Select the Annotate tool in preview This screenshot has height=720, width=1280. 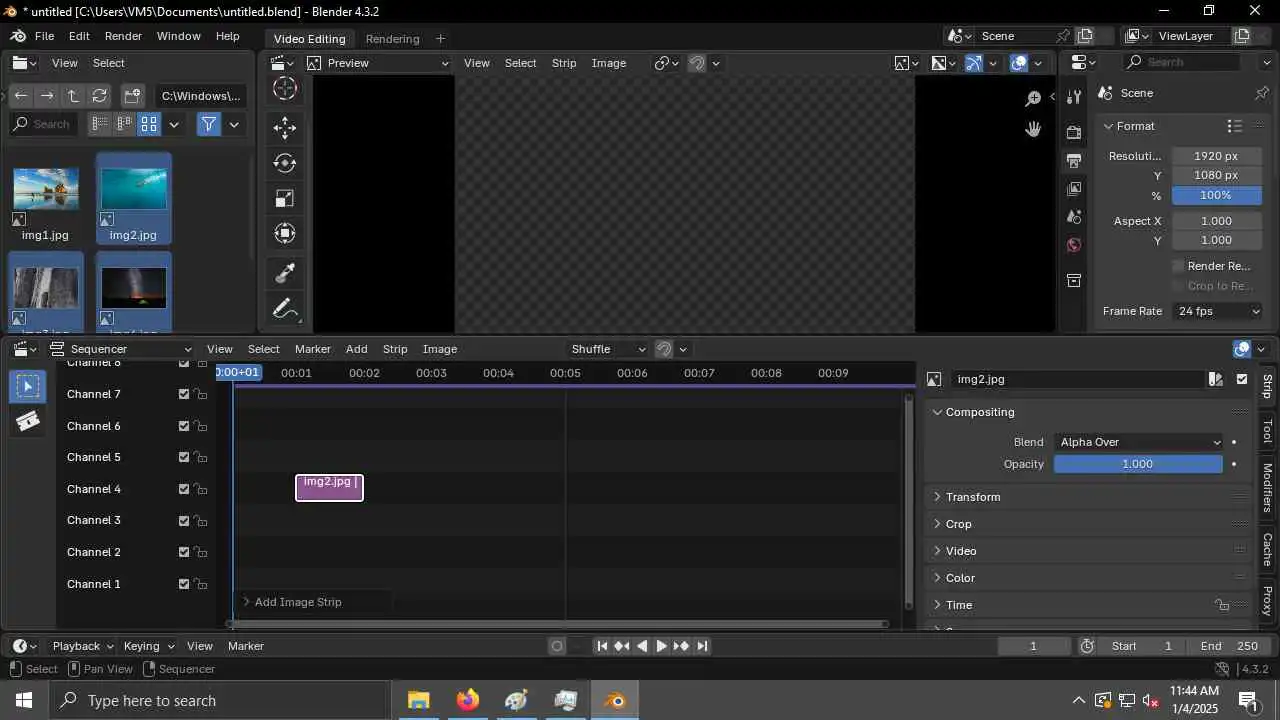[285, 310]
